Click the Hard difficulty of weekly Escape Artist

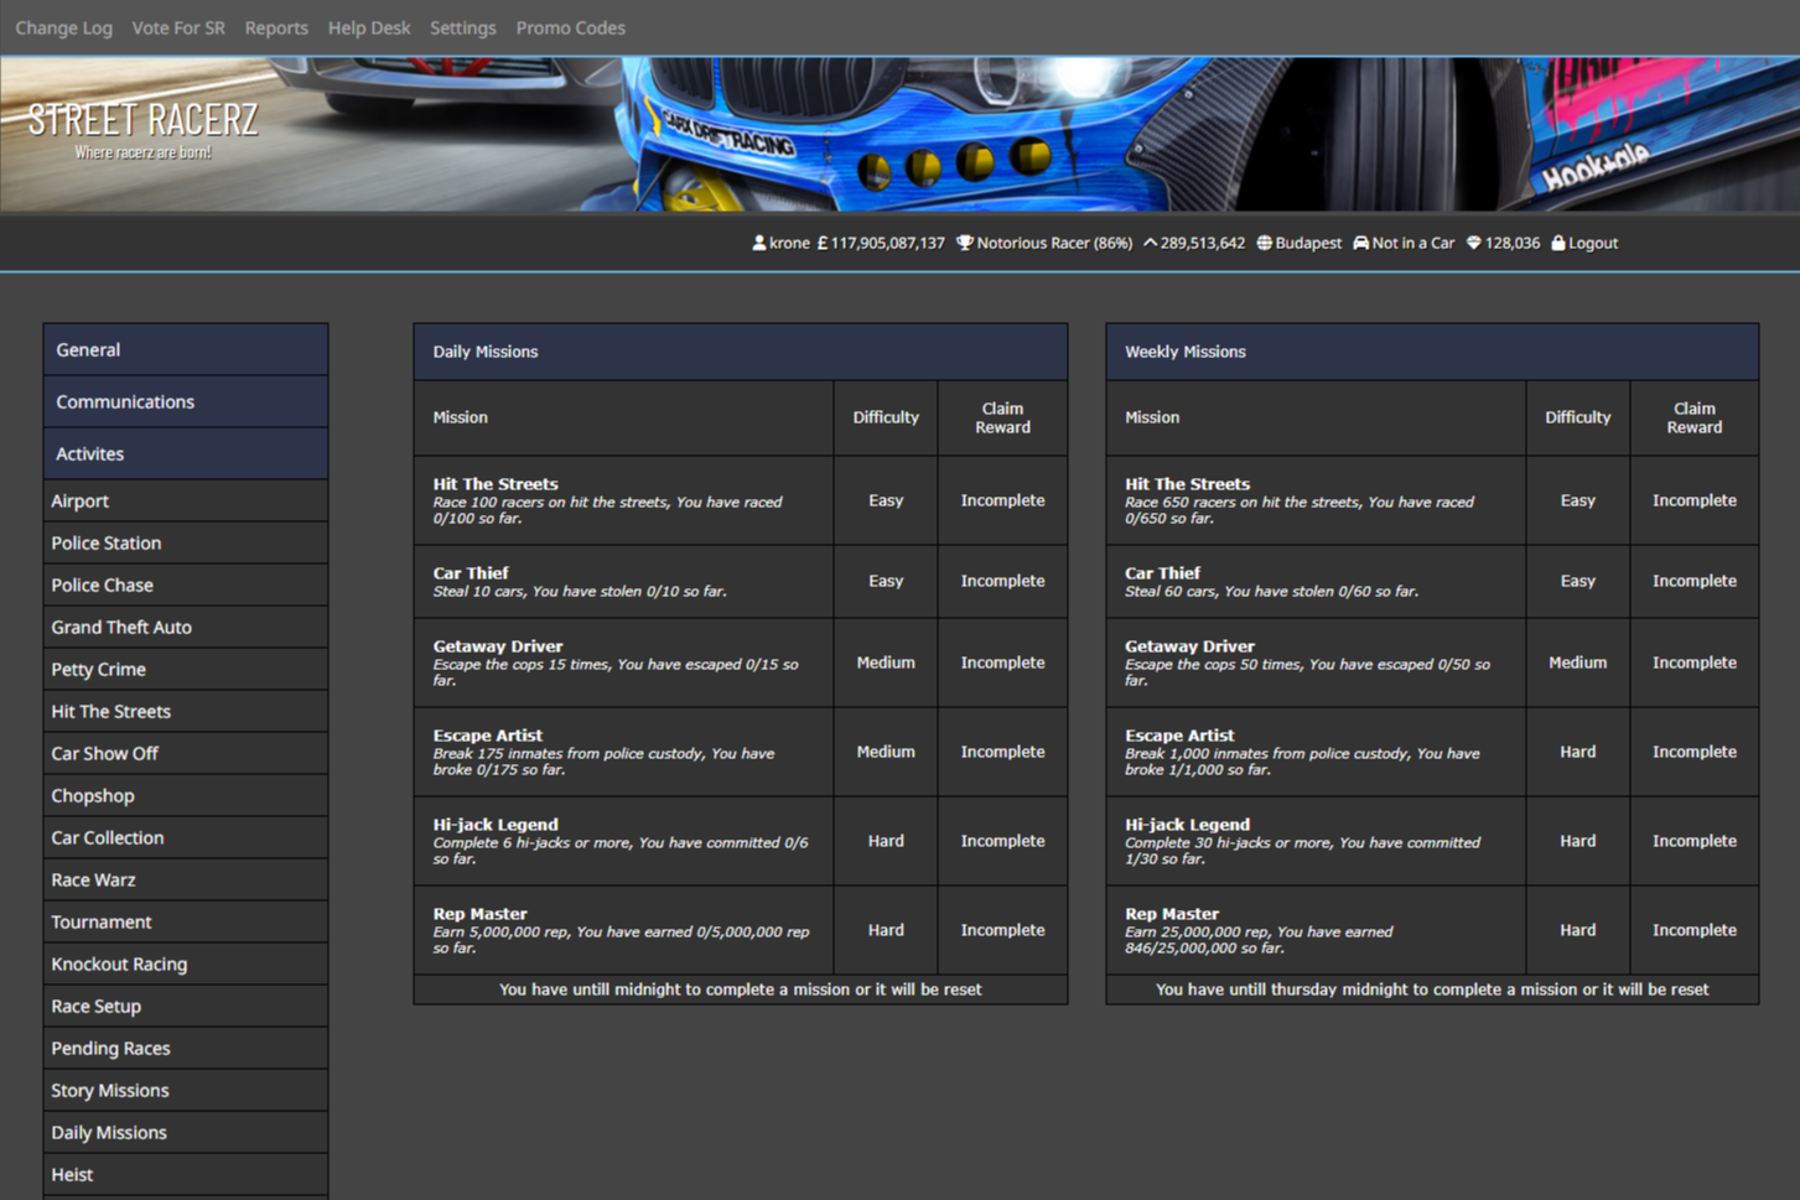click(x=1577, y=751)
